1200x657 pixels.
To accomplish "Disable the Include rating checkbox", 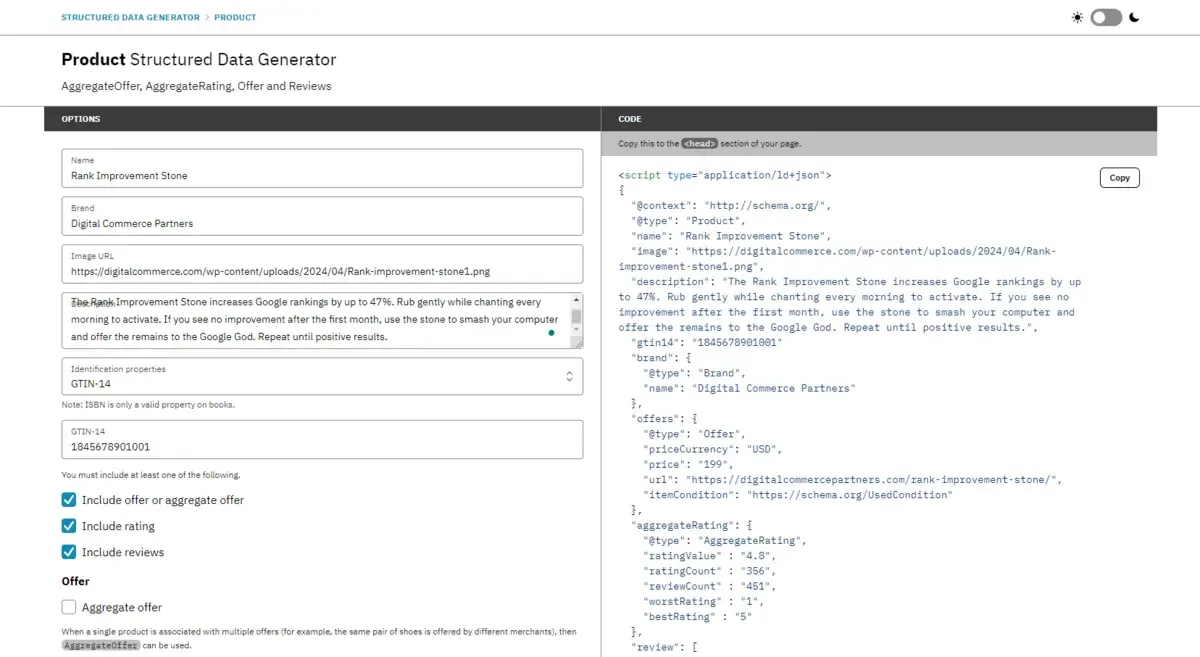I will tap(68, 526).
